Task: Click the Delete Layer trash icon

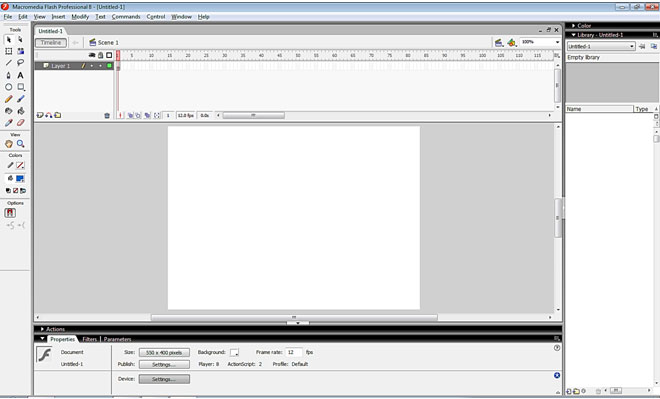Action: 107,115
